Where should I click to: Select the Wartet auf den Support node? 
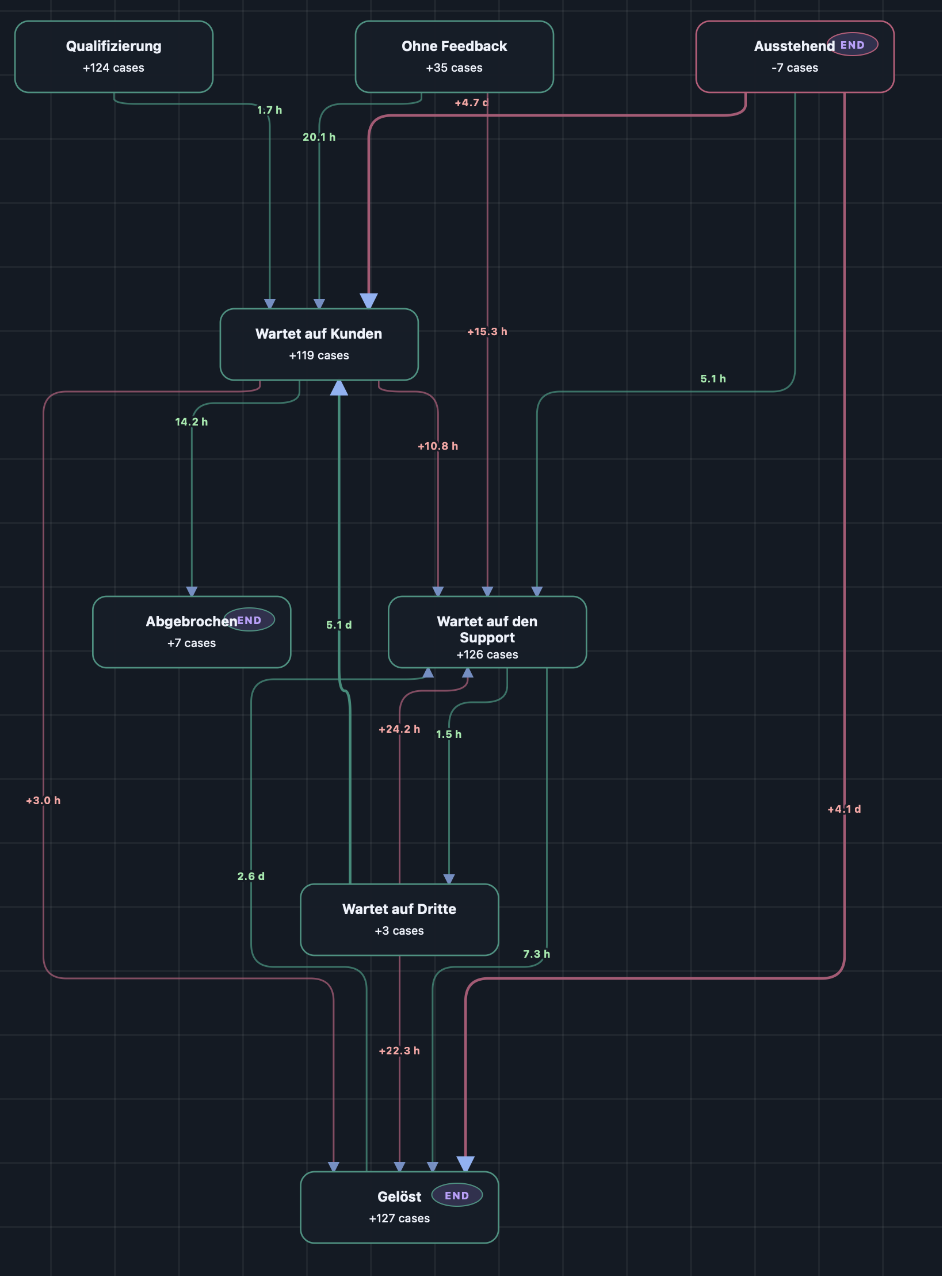(x=487, y=632)
